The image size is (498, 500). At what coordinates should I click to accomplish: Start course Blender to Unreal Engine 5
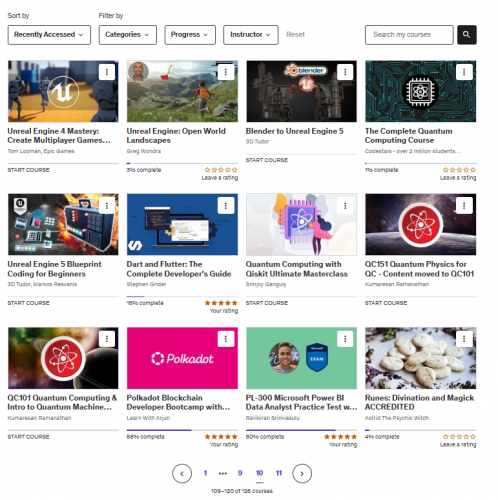tap(267, 160)
